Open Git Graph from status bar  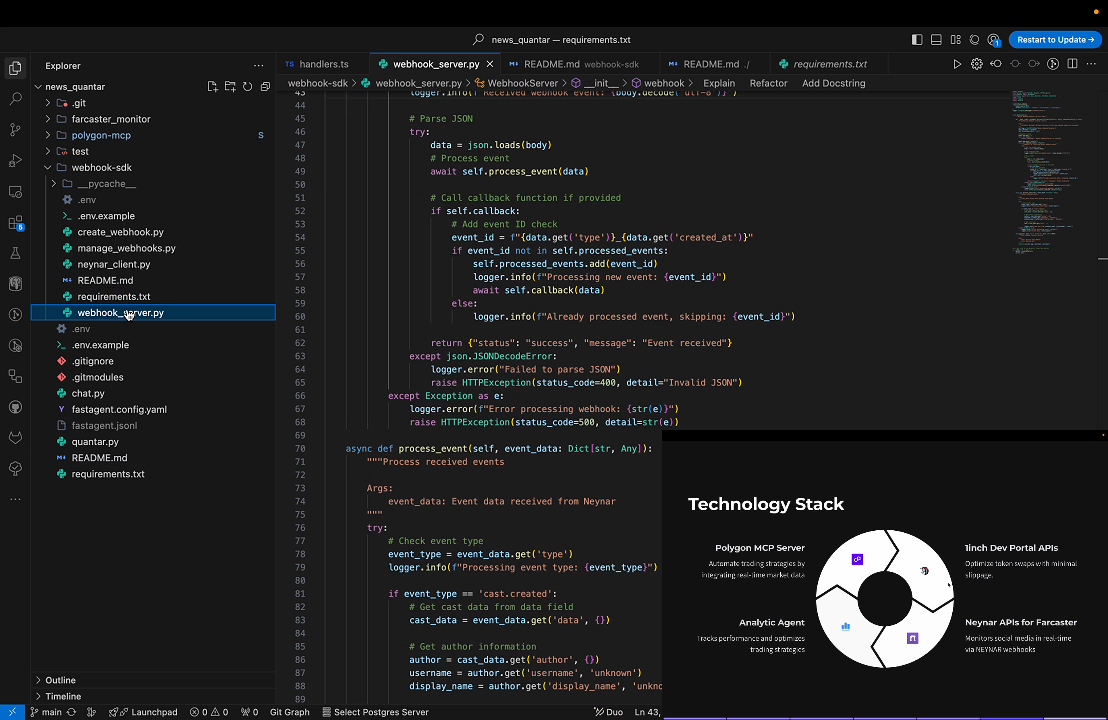(290, 712)
